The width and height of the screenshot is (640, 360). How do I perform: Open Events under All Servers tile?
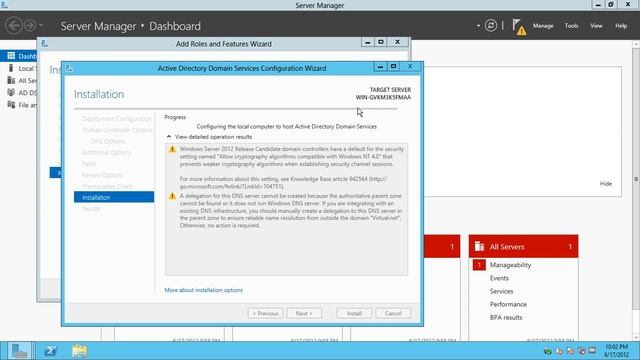[499, 278]
